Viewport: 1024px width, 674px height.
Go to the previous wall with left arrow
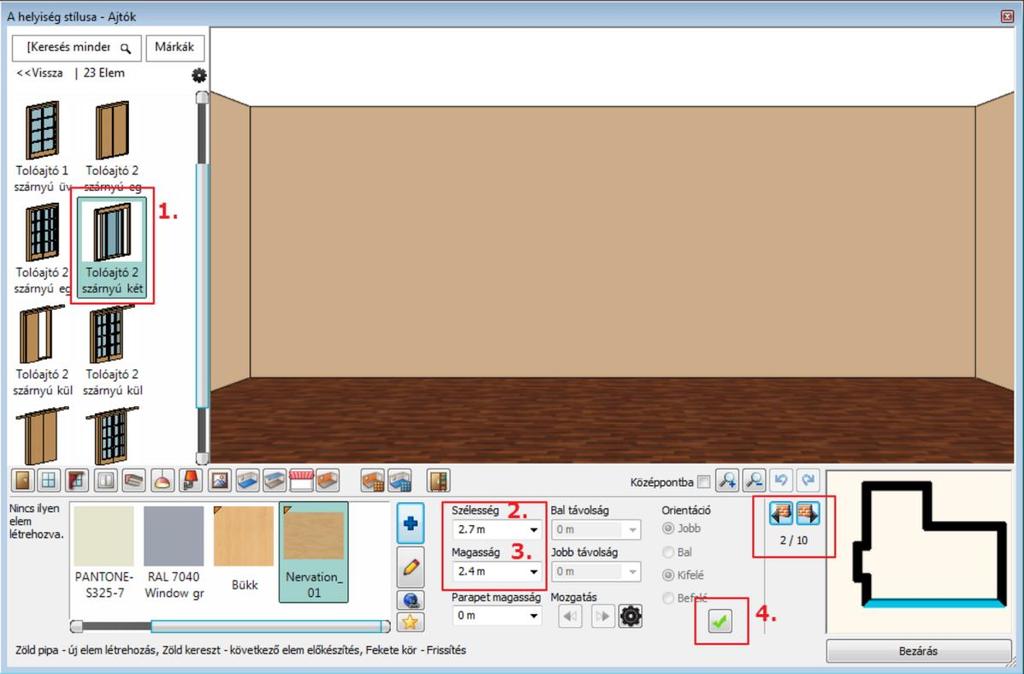click(x=781, y=513)
